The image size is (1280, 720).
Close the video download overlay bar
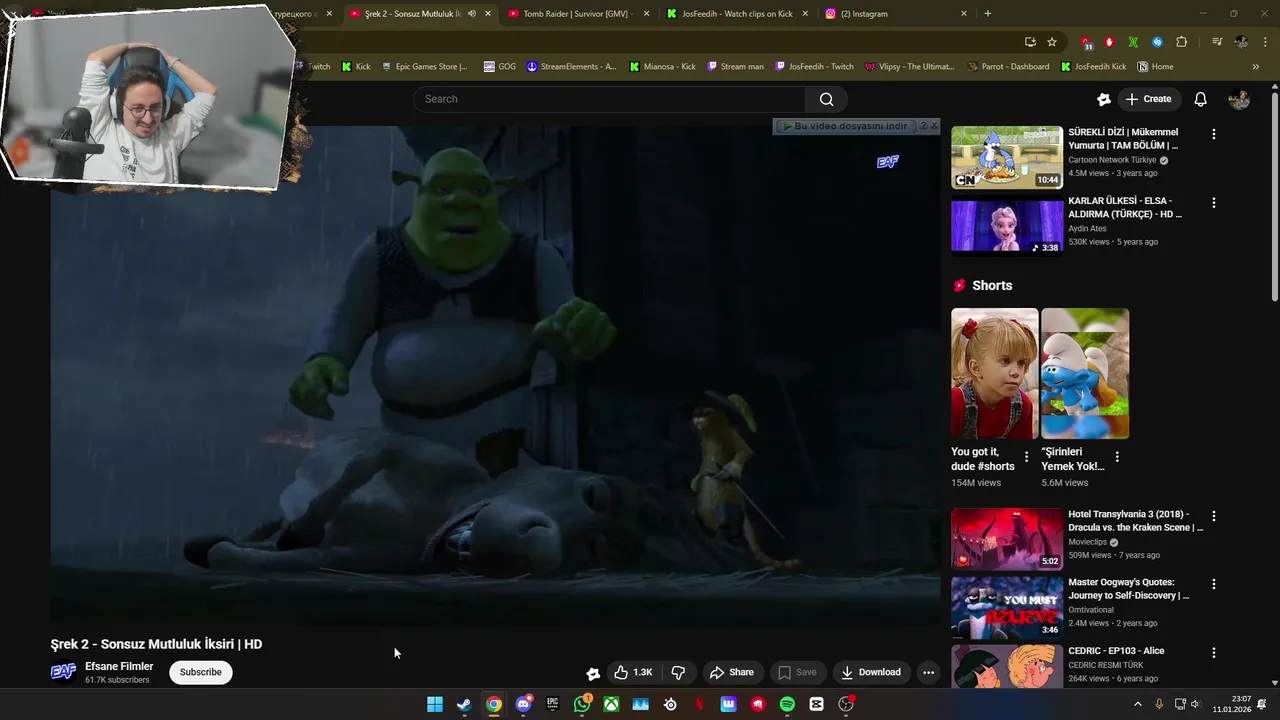pyautogui.click(x=934, y=126)
